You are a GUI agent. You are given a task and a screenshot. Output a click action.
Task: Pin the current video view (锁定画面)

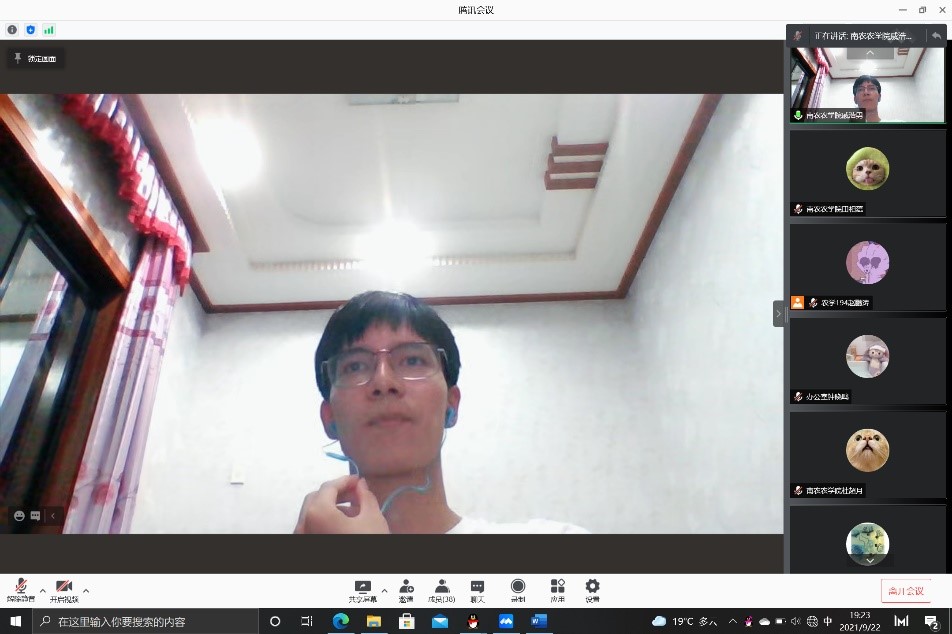pos(35,59)
